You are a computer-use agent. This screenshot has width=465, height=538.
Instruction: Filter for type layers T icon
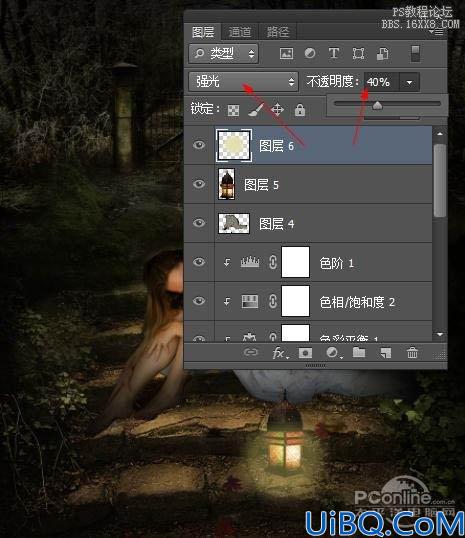334,54
